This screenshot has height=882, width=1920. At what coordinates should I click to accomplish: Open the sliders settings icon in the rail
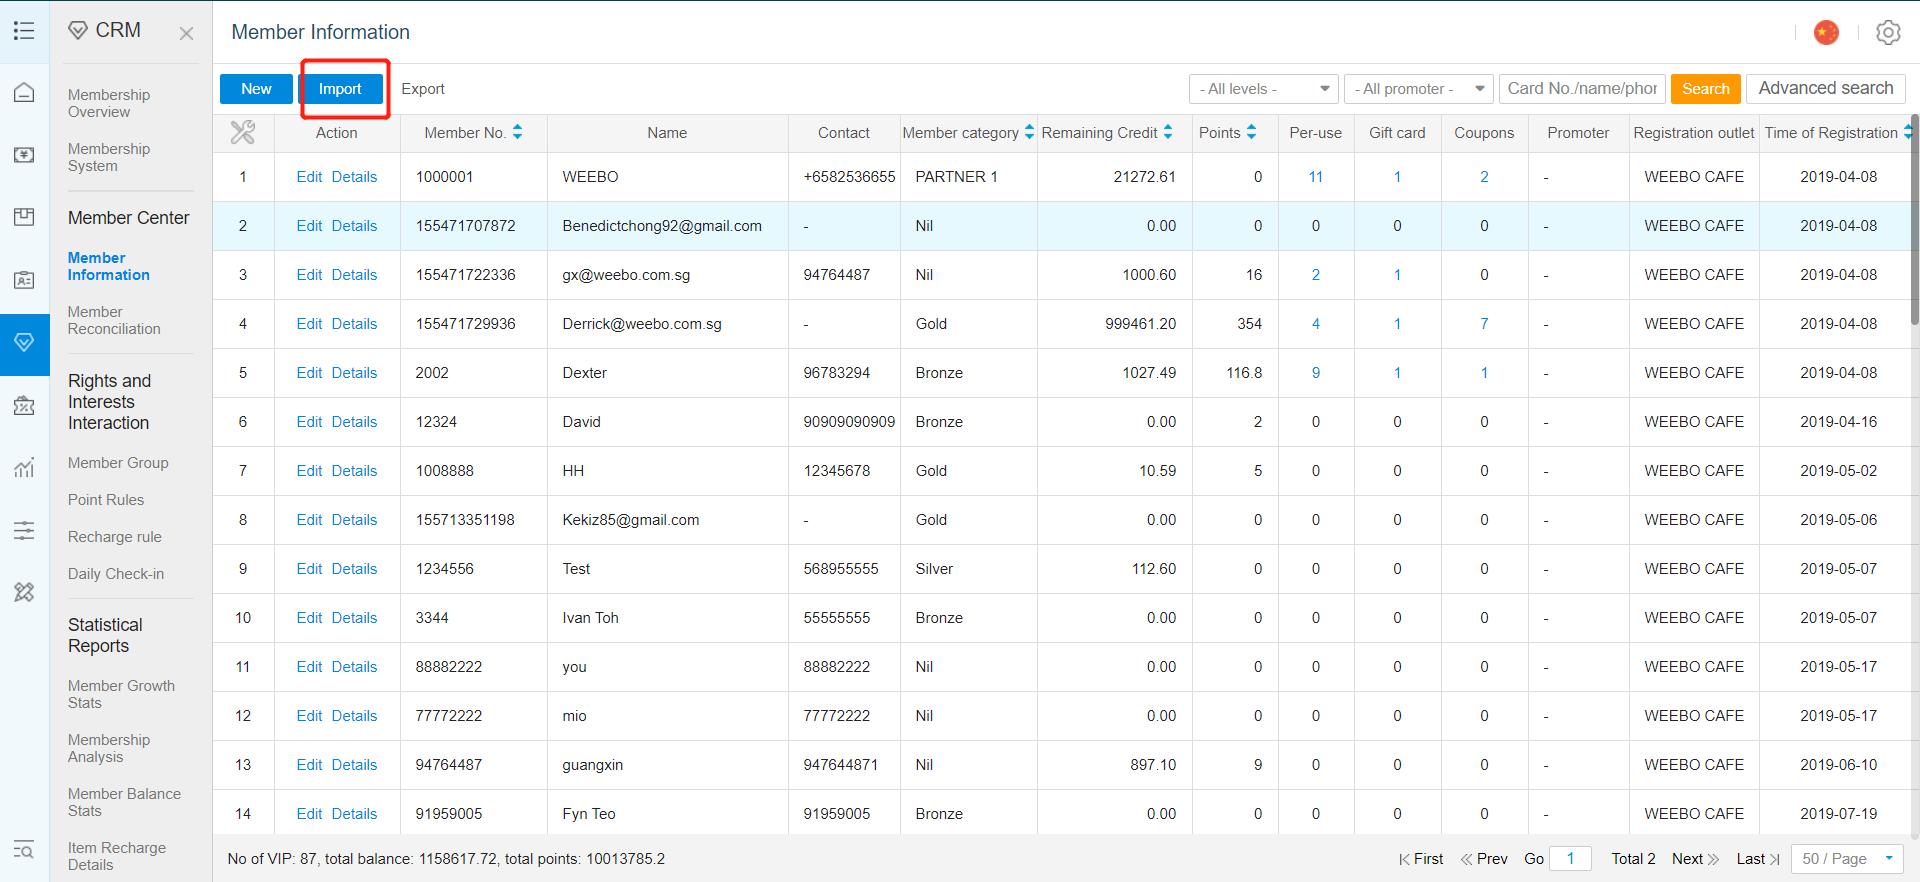tap(24, 530)
